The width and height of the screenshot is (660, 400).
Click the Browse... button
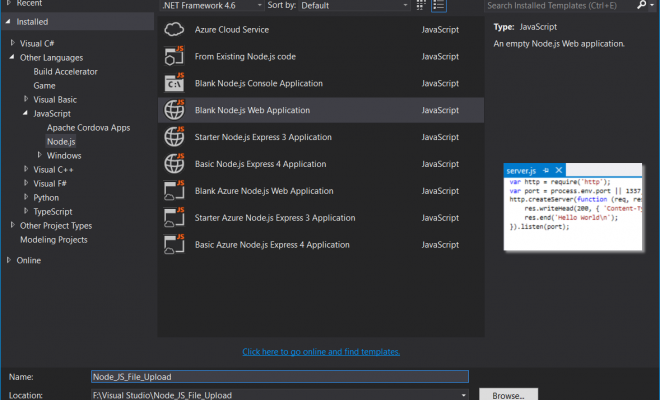pyautogui.click(x=508, y=395)
